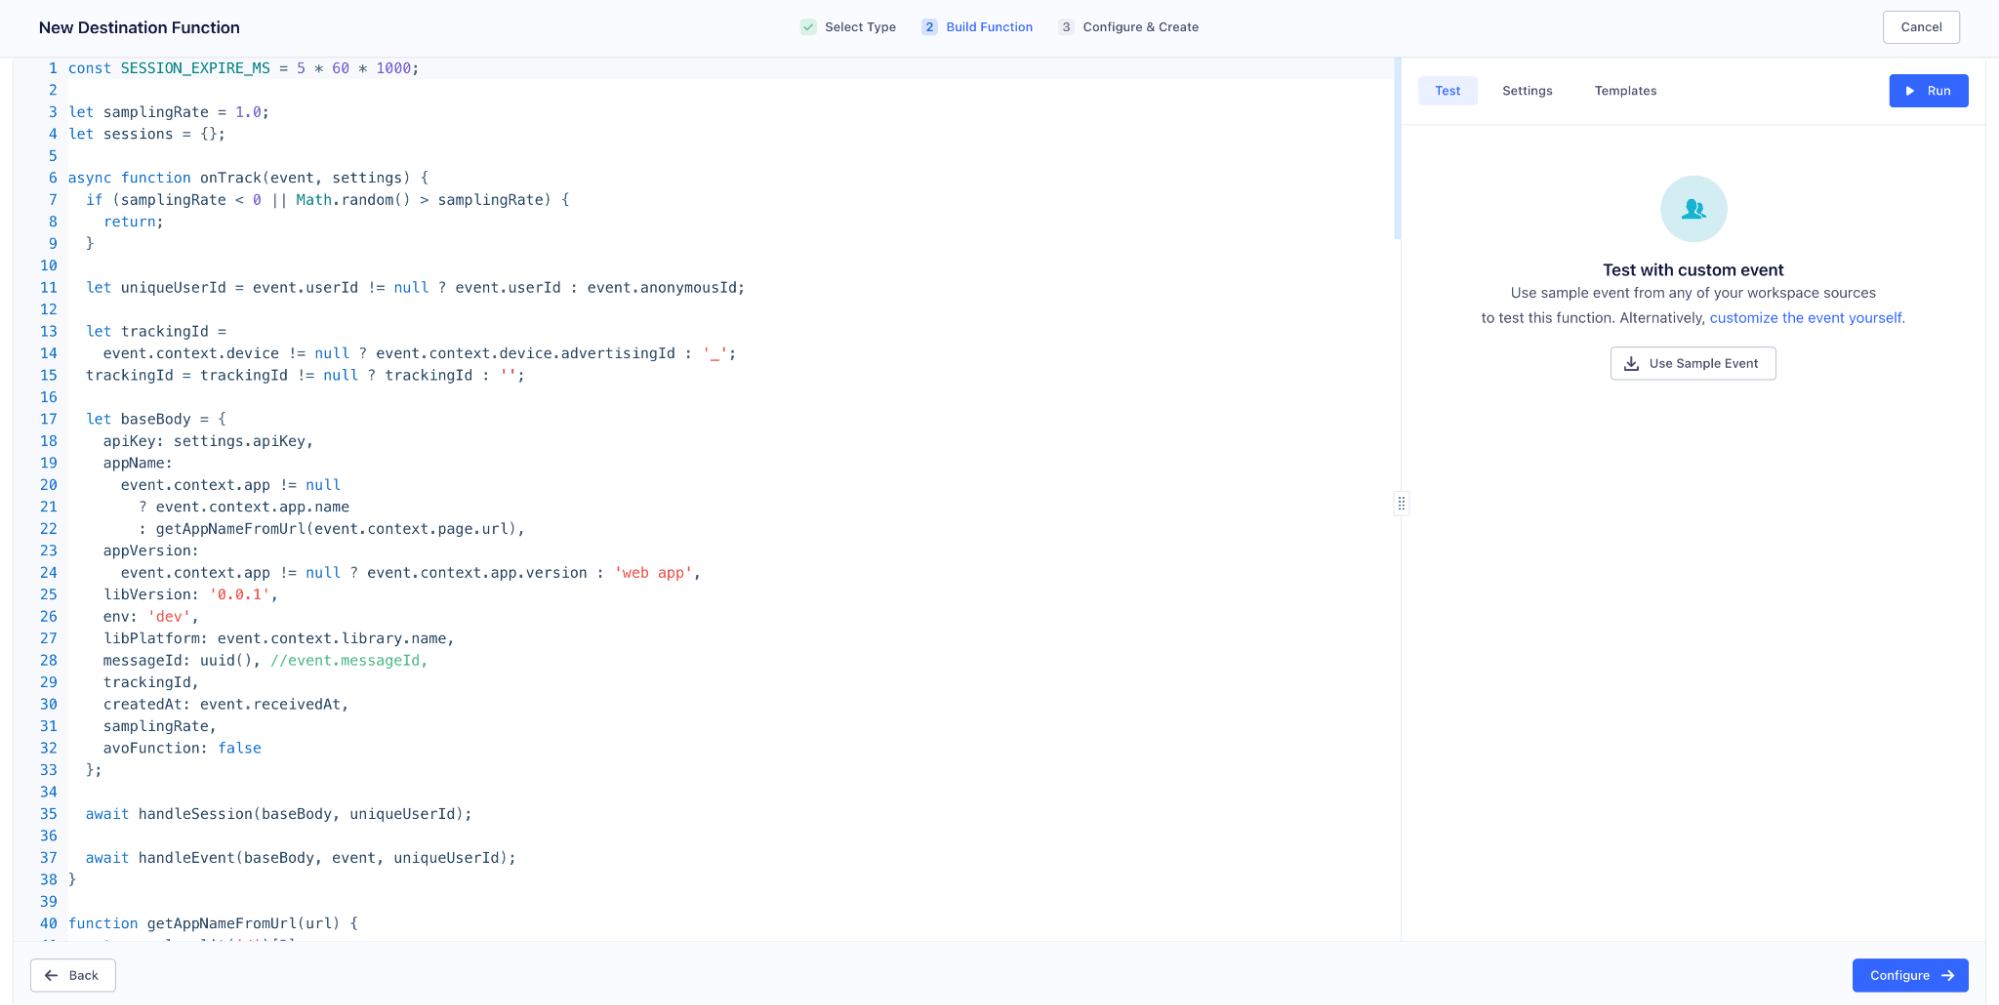Viewport: 1999px width, 1005px height.
Task: Click the panel resize grip handle
Action: (x=1402, y=503)
